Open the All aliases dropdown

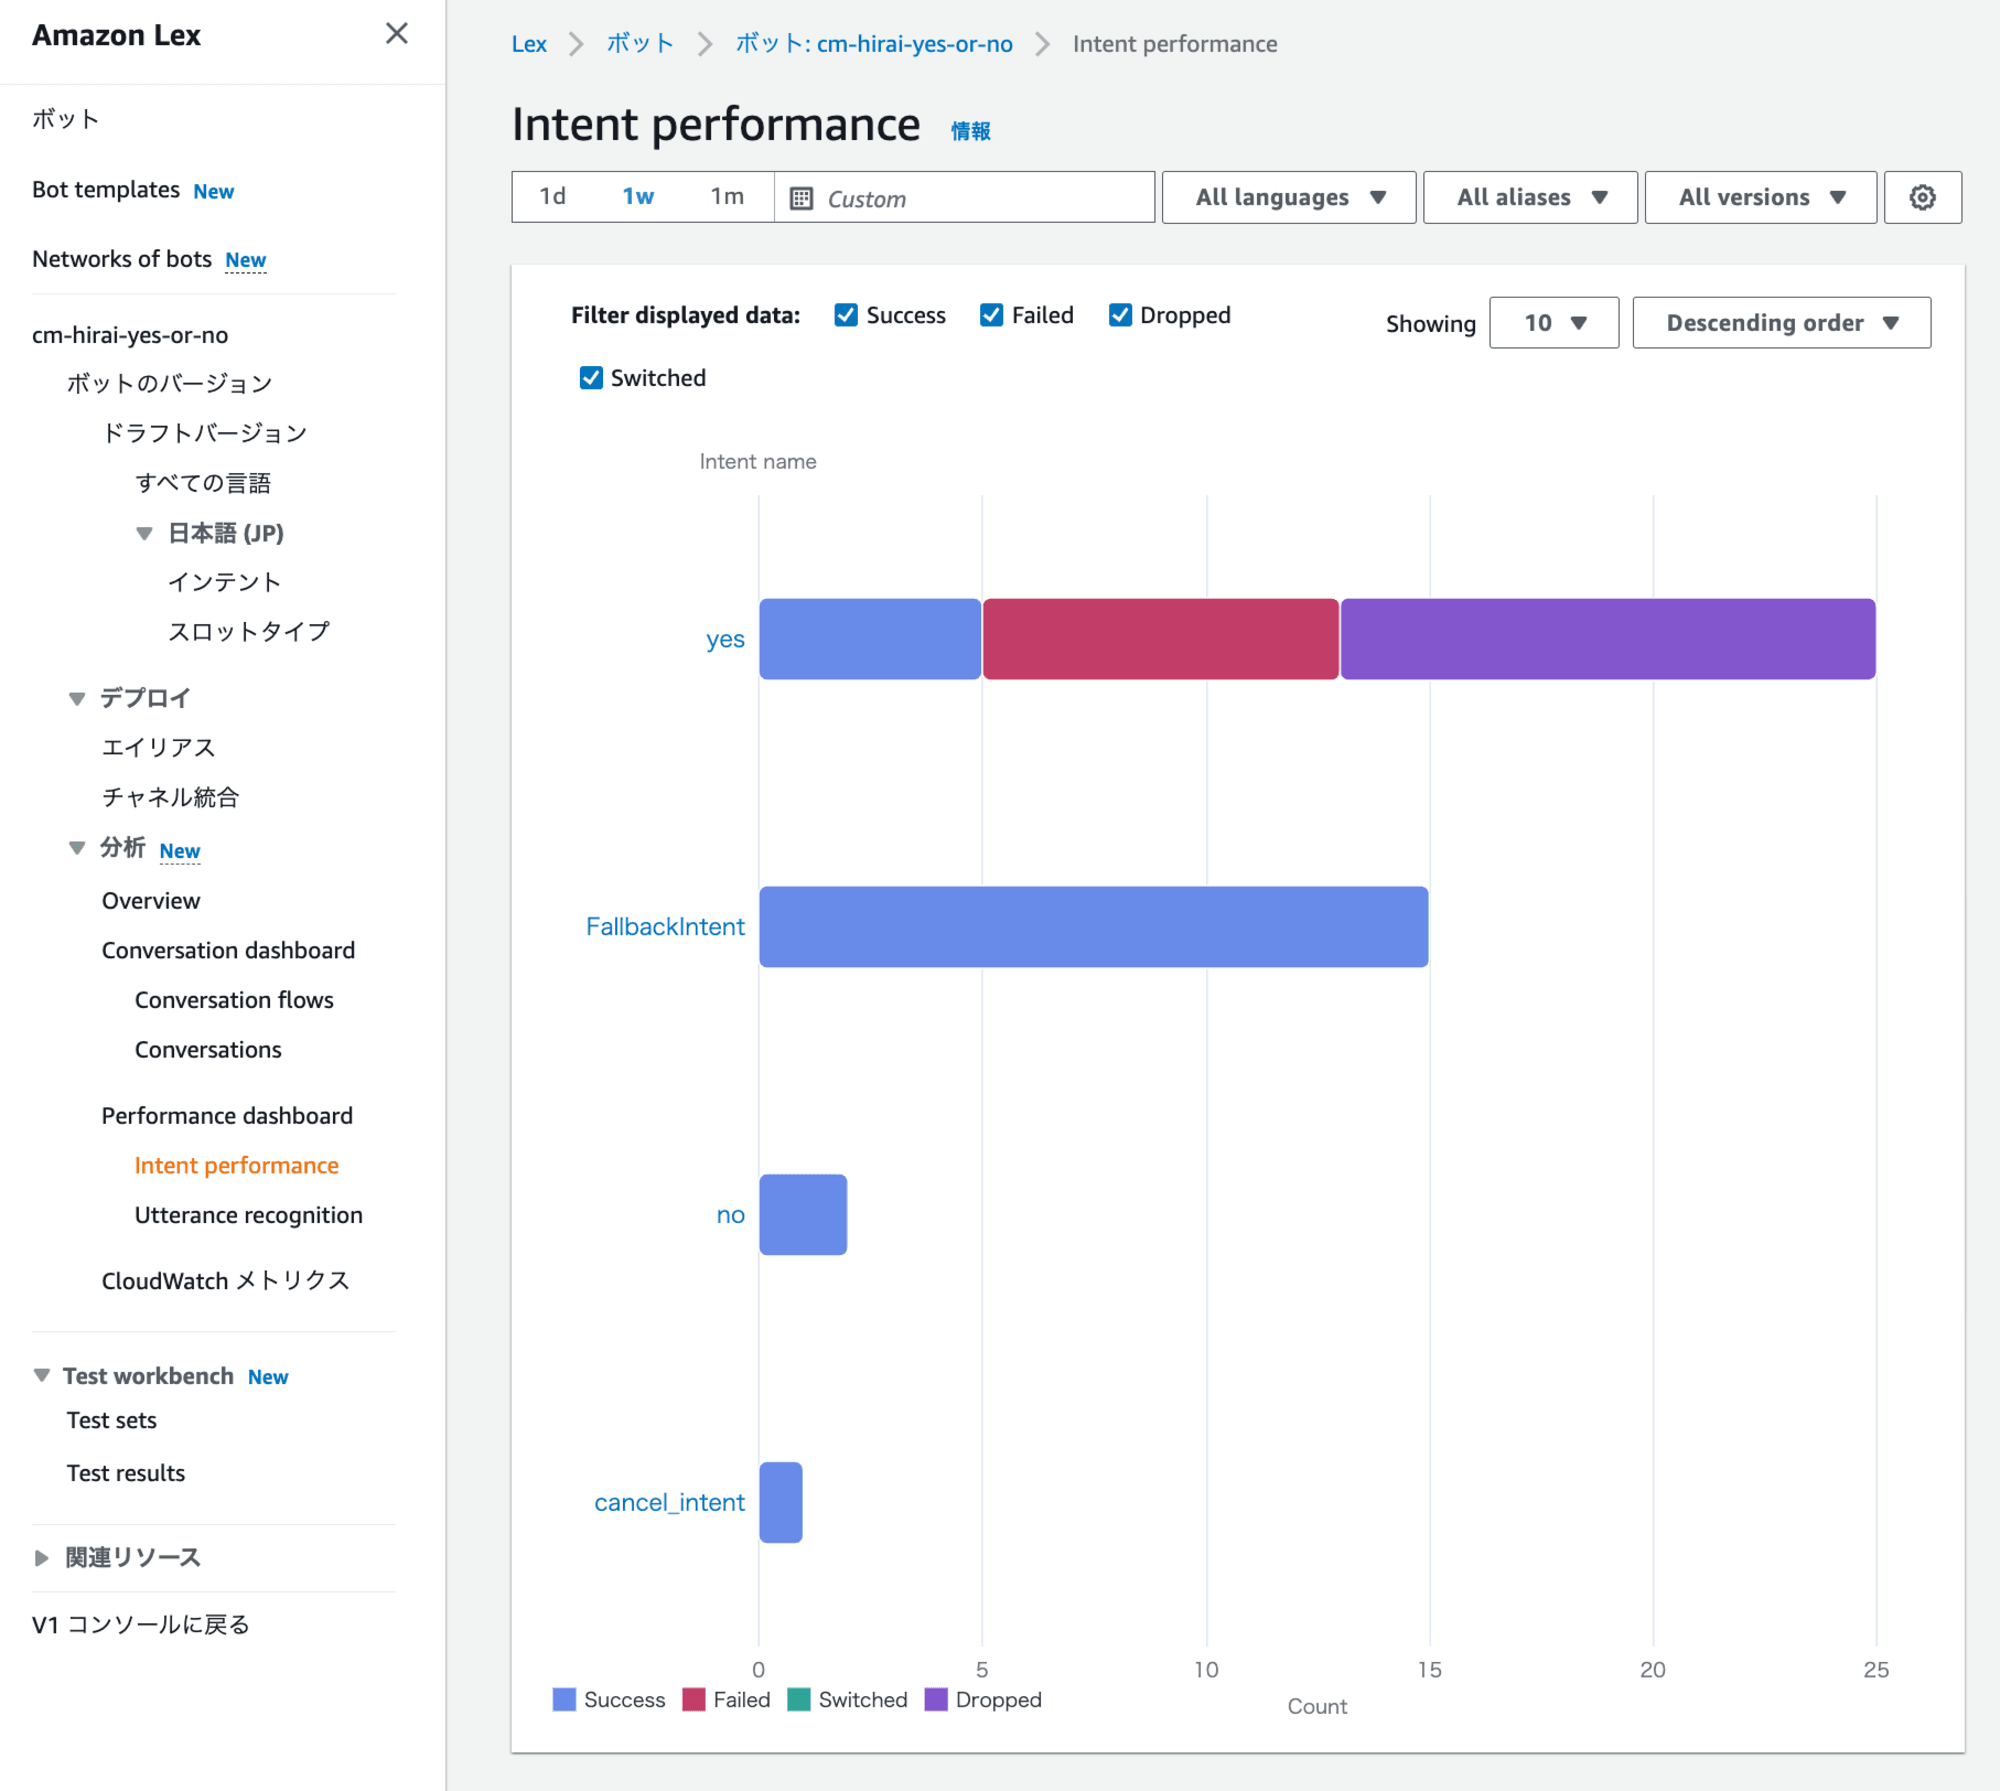(1530, 197)
